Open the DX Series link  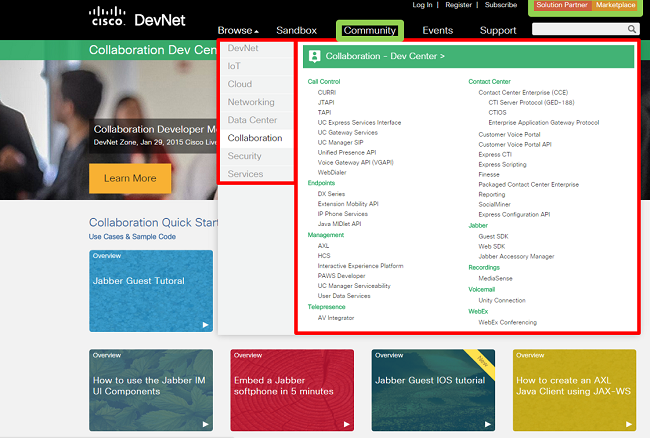[331, 194]
